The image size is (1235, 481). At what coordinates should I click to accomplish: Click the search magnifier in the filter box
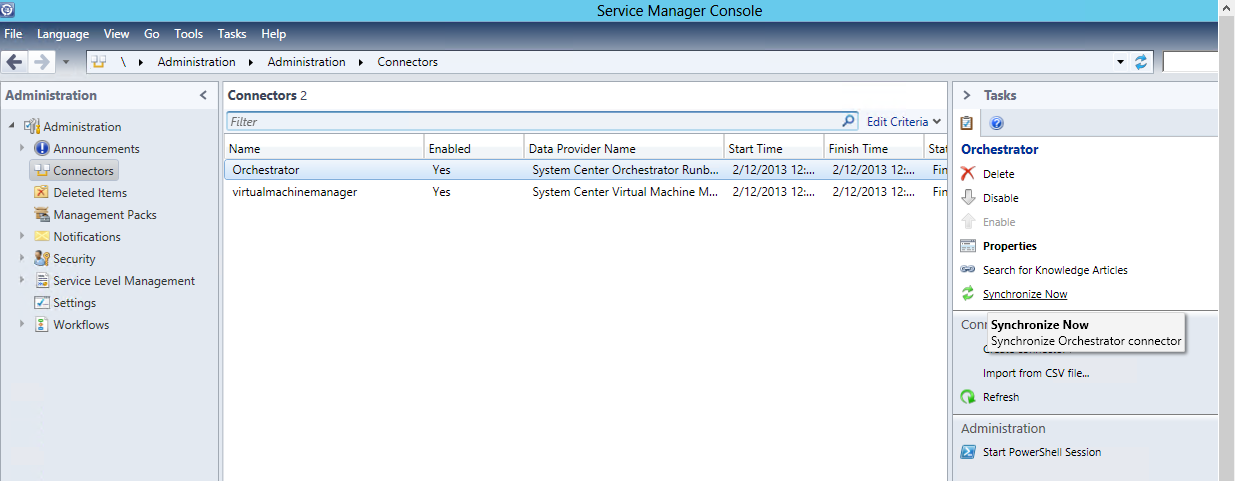tap(849, 121)
